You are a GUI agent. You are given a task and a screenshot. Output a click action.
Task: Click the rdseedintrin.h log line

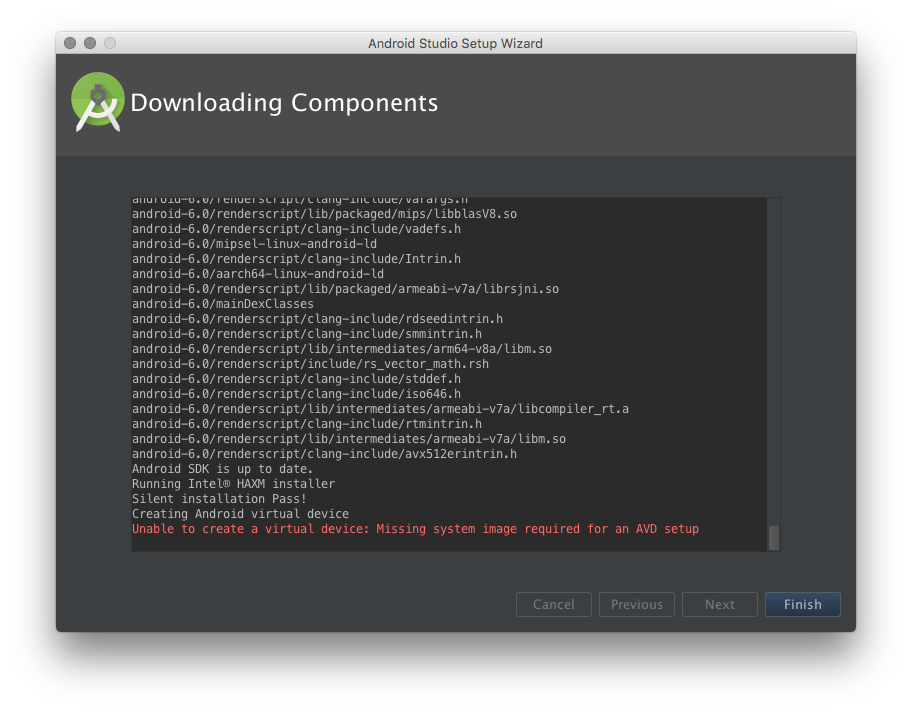[x=317, y=319]
